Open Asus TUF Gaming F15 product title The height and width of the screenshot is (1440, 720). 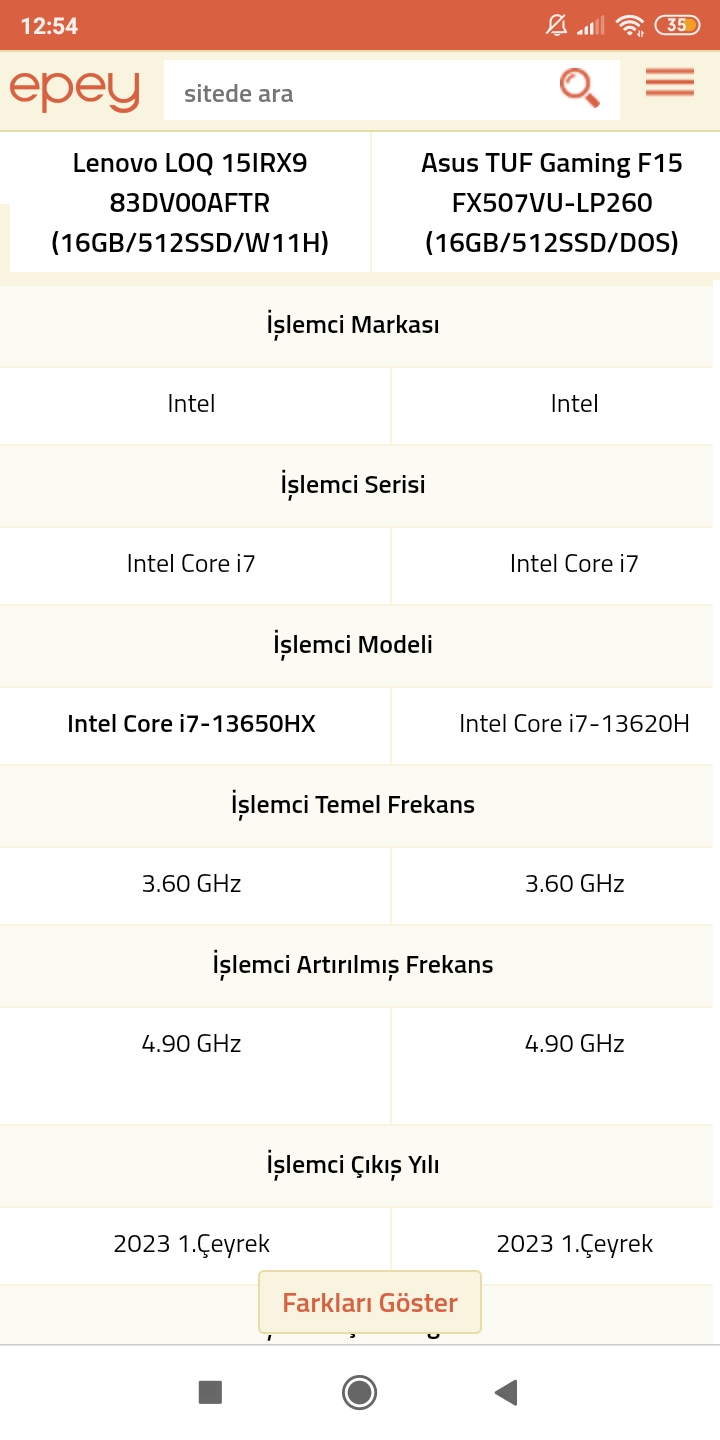coord(552,203)
